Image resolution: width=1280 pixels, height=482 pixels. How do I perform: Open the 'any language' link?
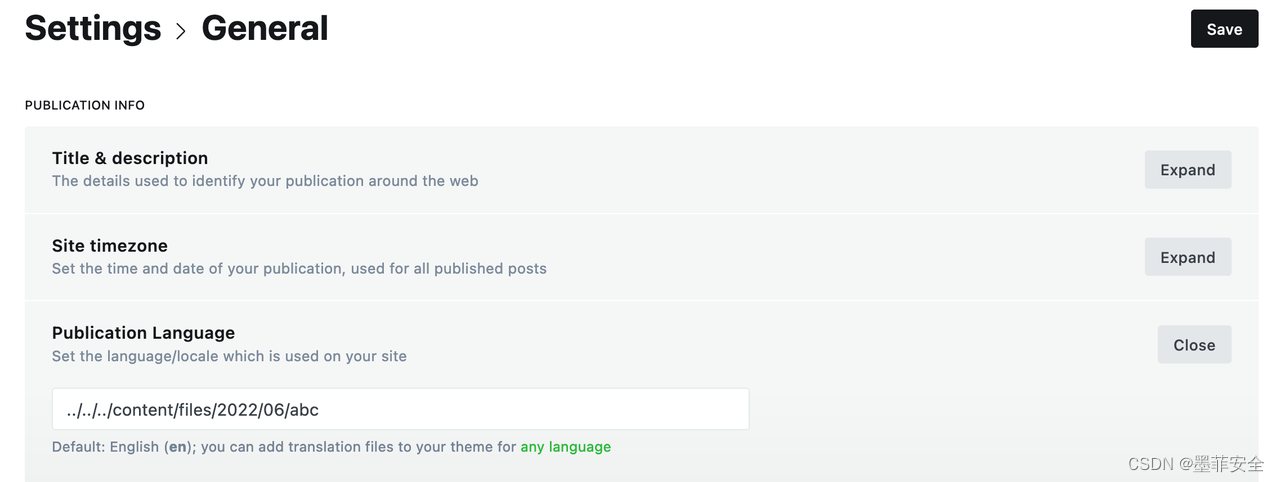point(565,447)
